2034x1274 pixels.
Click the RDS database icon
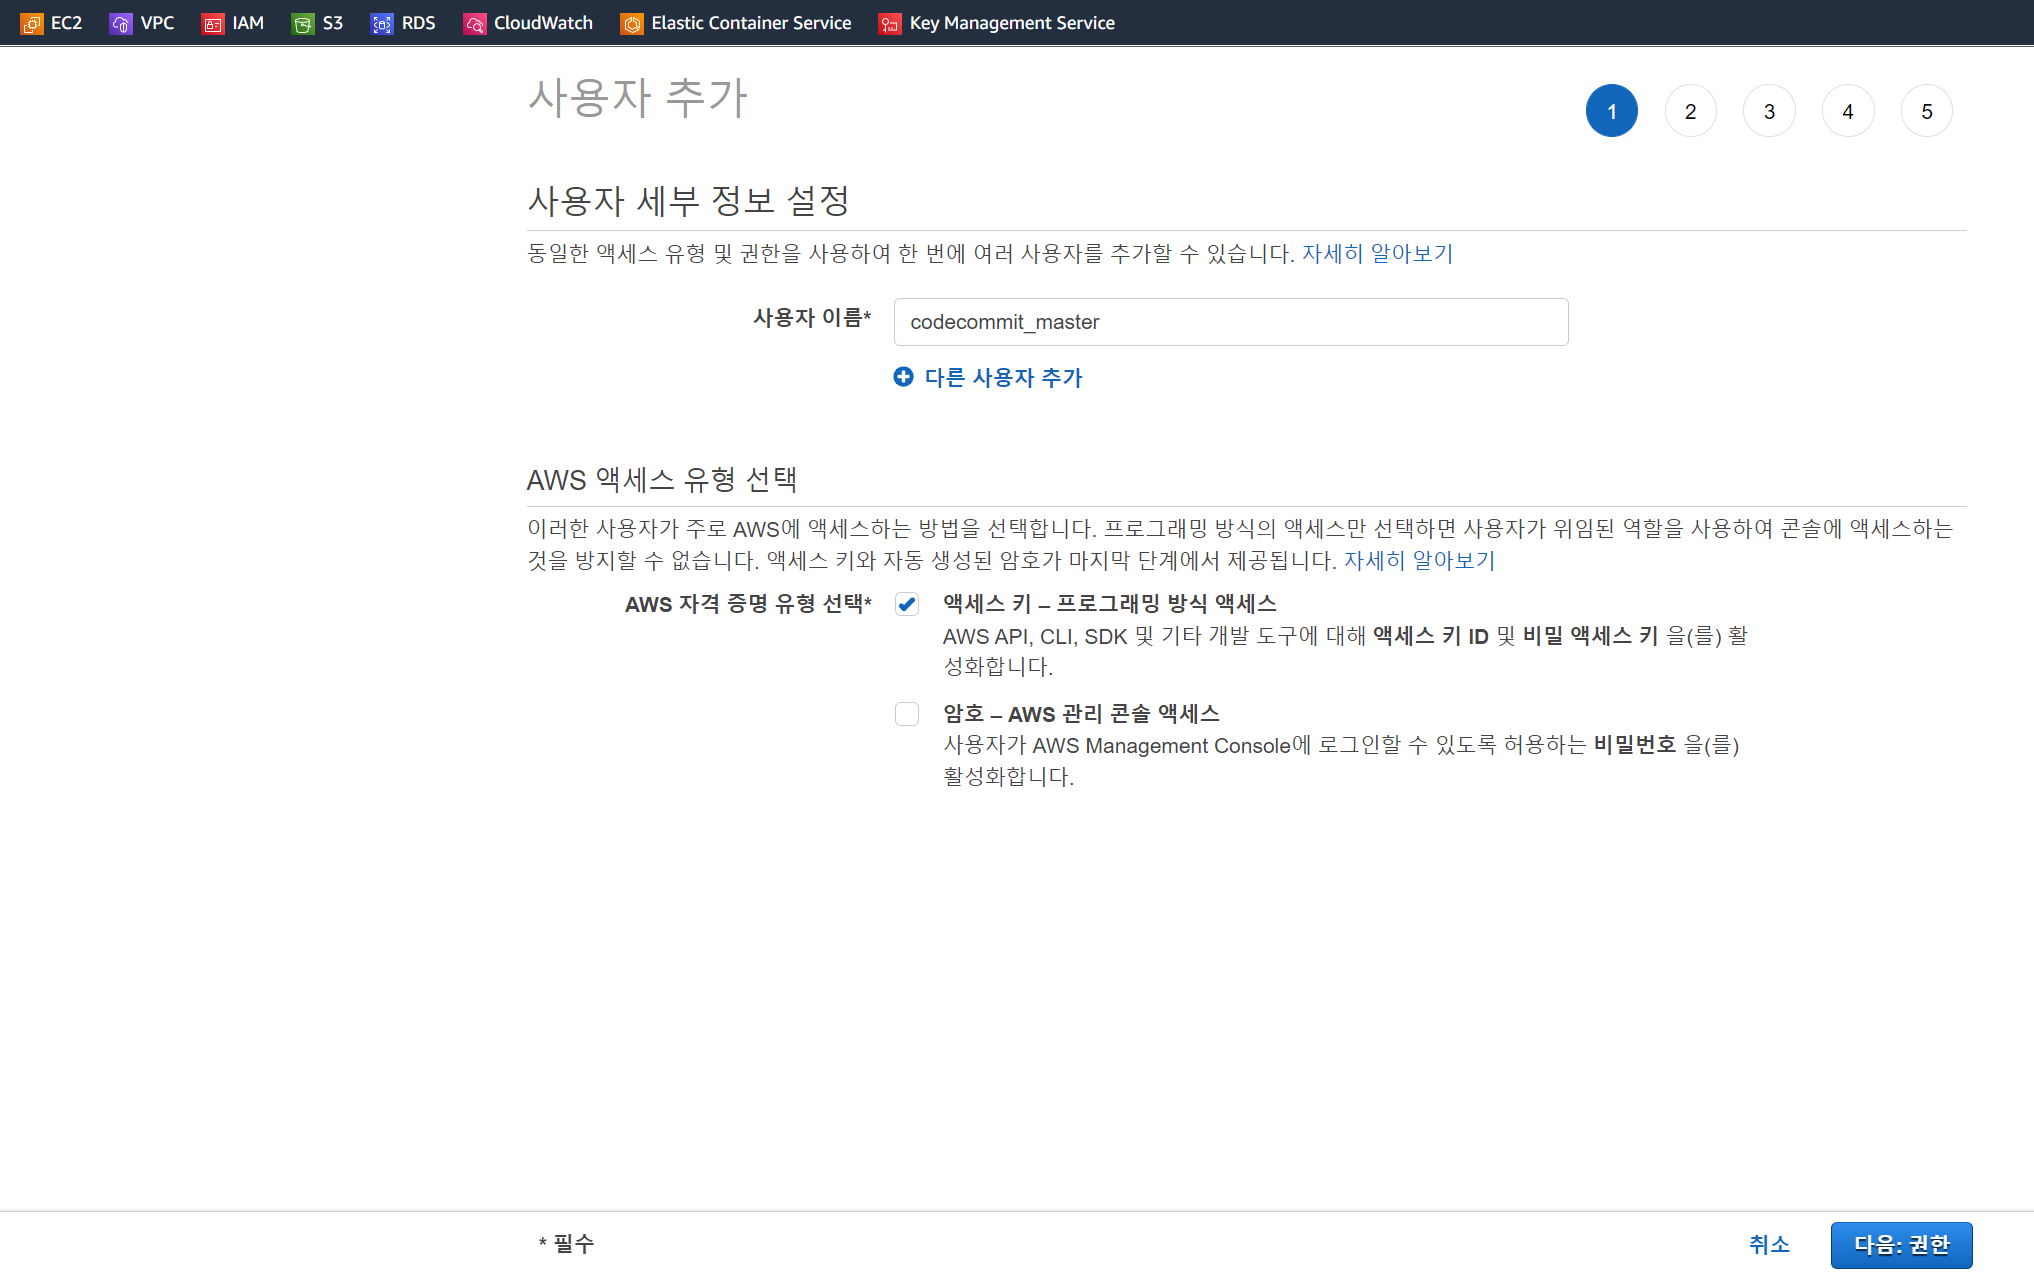[381, 23]
